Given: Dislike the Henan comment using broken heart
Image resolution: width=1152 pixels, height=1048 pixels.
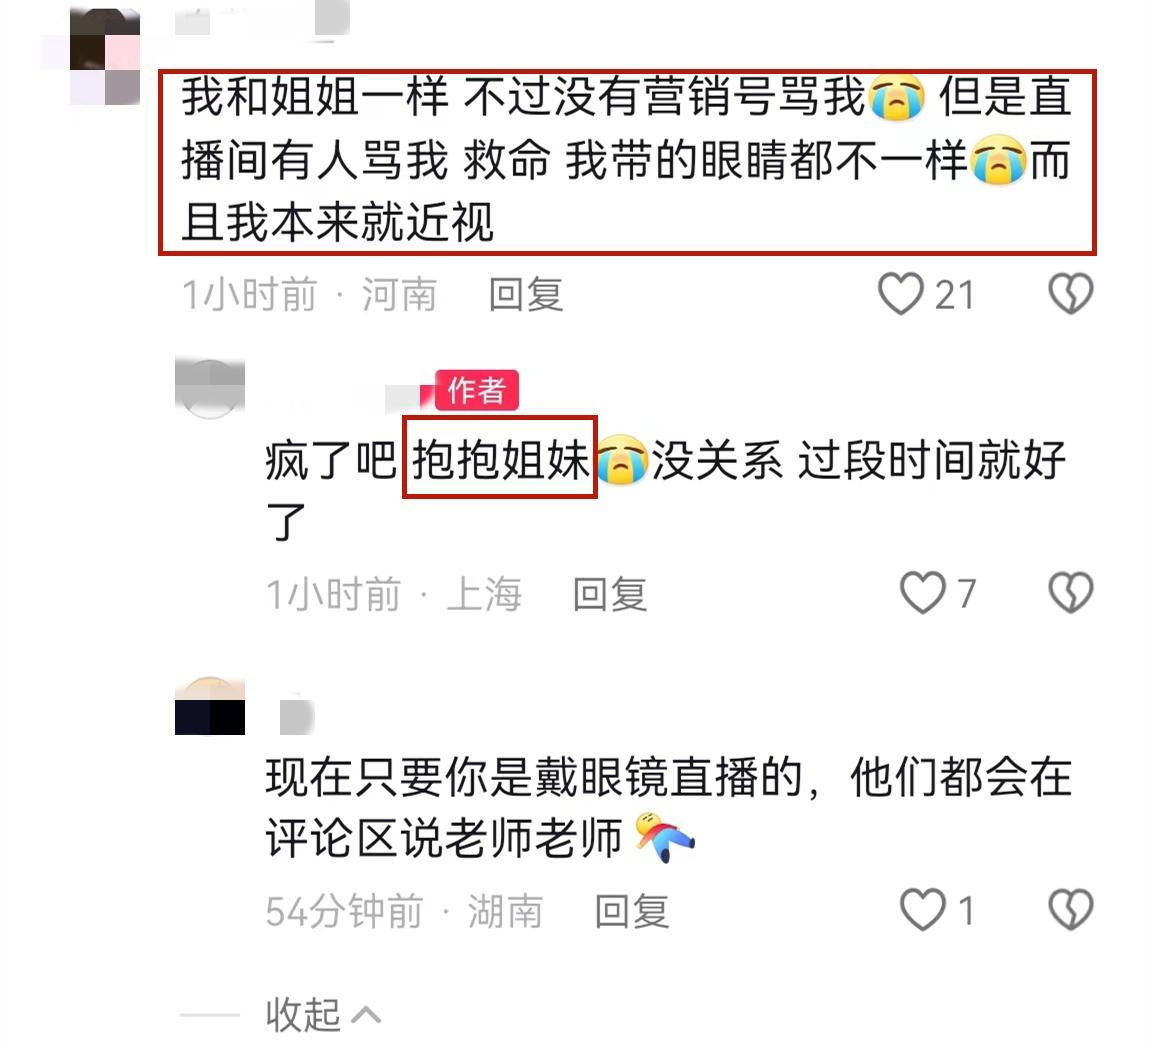Looking at the screenshot, I should click(x=1070, y=294).
